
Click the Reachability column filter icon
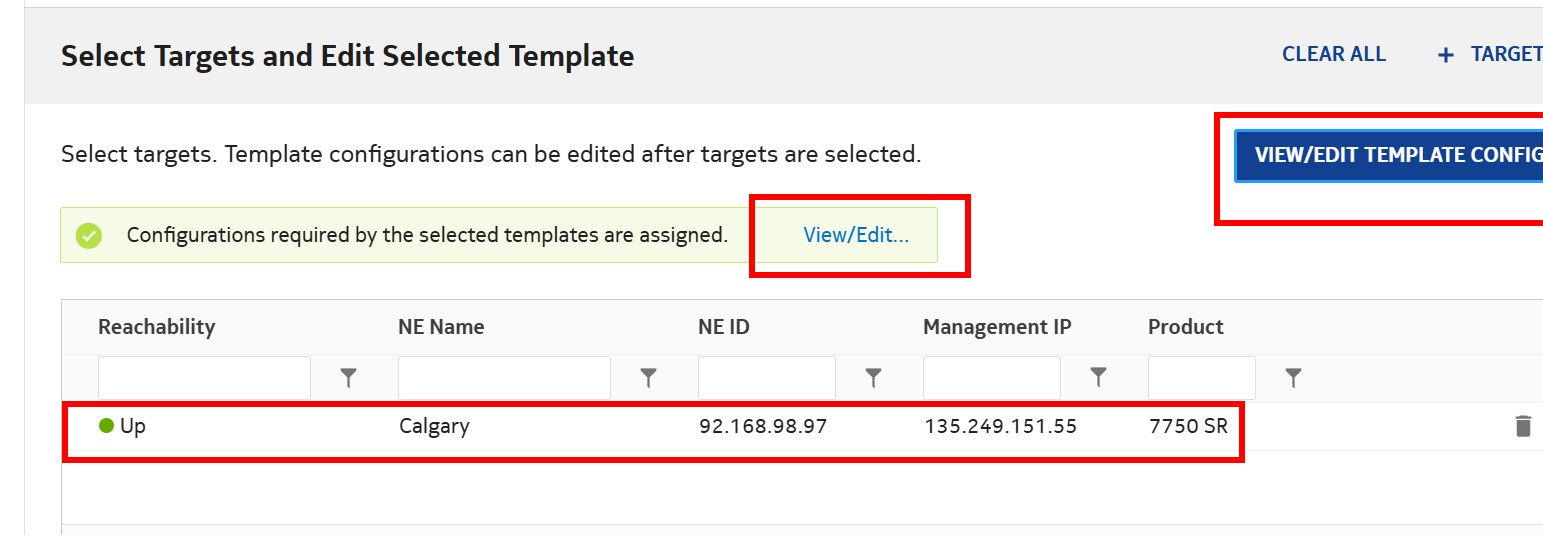(x=348, y=378)
